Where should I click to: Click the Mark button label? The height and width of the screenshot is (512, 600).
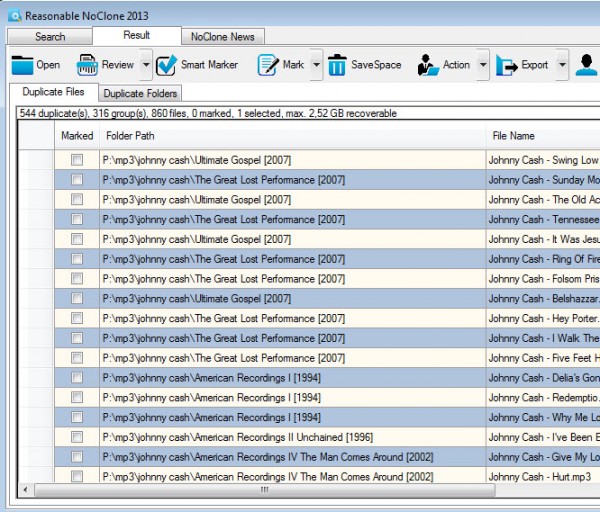[293, 65]
